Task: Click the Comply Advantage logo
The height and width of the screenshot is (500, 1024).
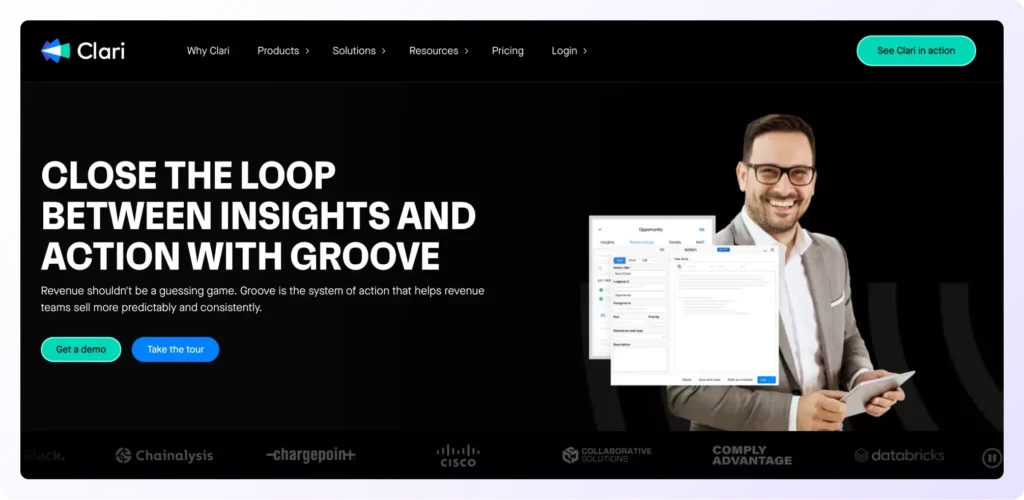Action: [752, 455]
